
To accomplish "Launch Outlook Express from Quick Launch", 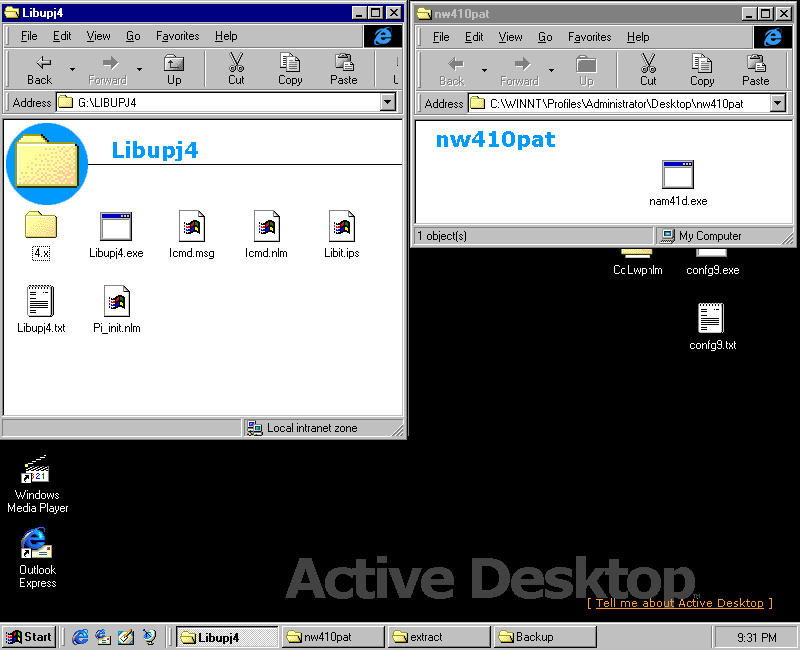I will (x=103, y=637).
